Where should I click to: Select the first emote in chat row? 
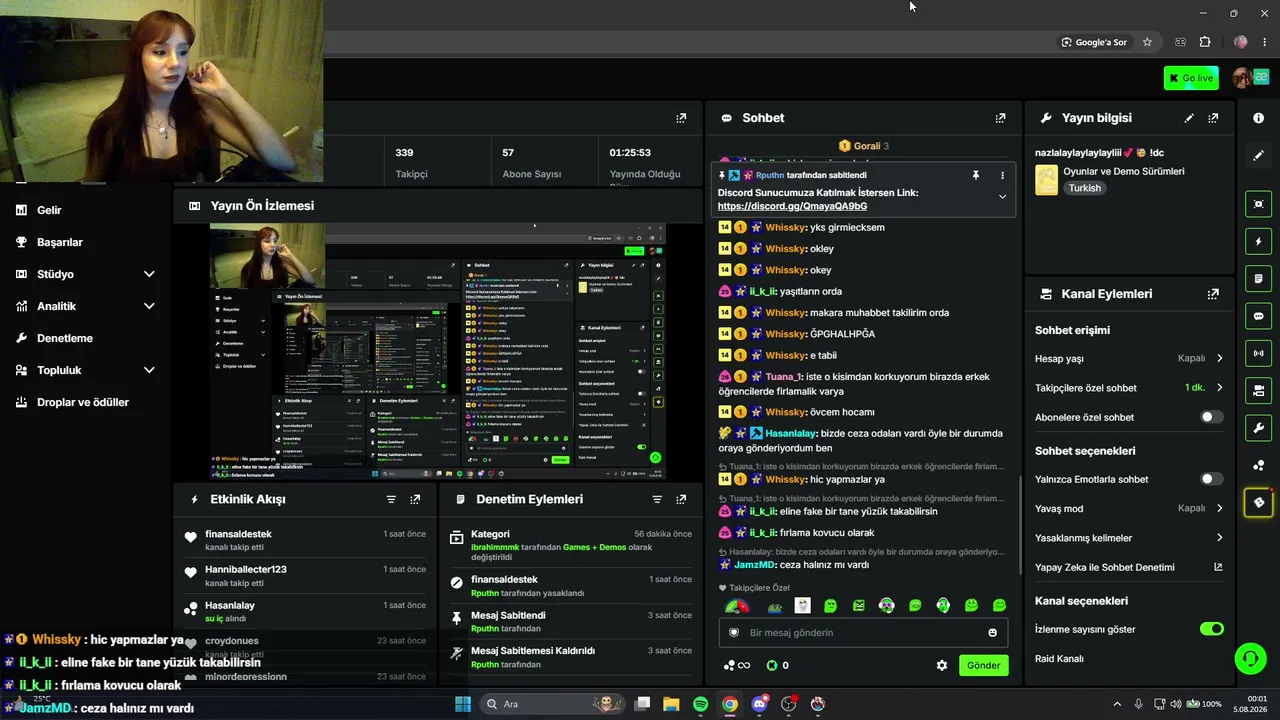[x=736, y=606]
